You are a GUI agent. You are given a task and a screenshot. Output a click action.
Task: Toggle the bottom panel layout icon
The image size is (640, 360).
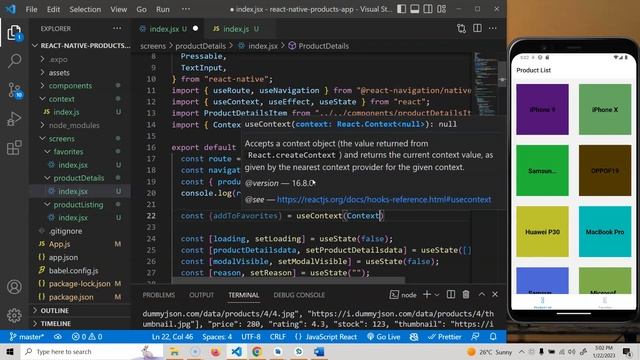coord(415,9)
